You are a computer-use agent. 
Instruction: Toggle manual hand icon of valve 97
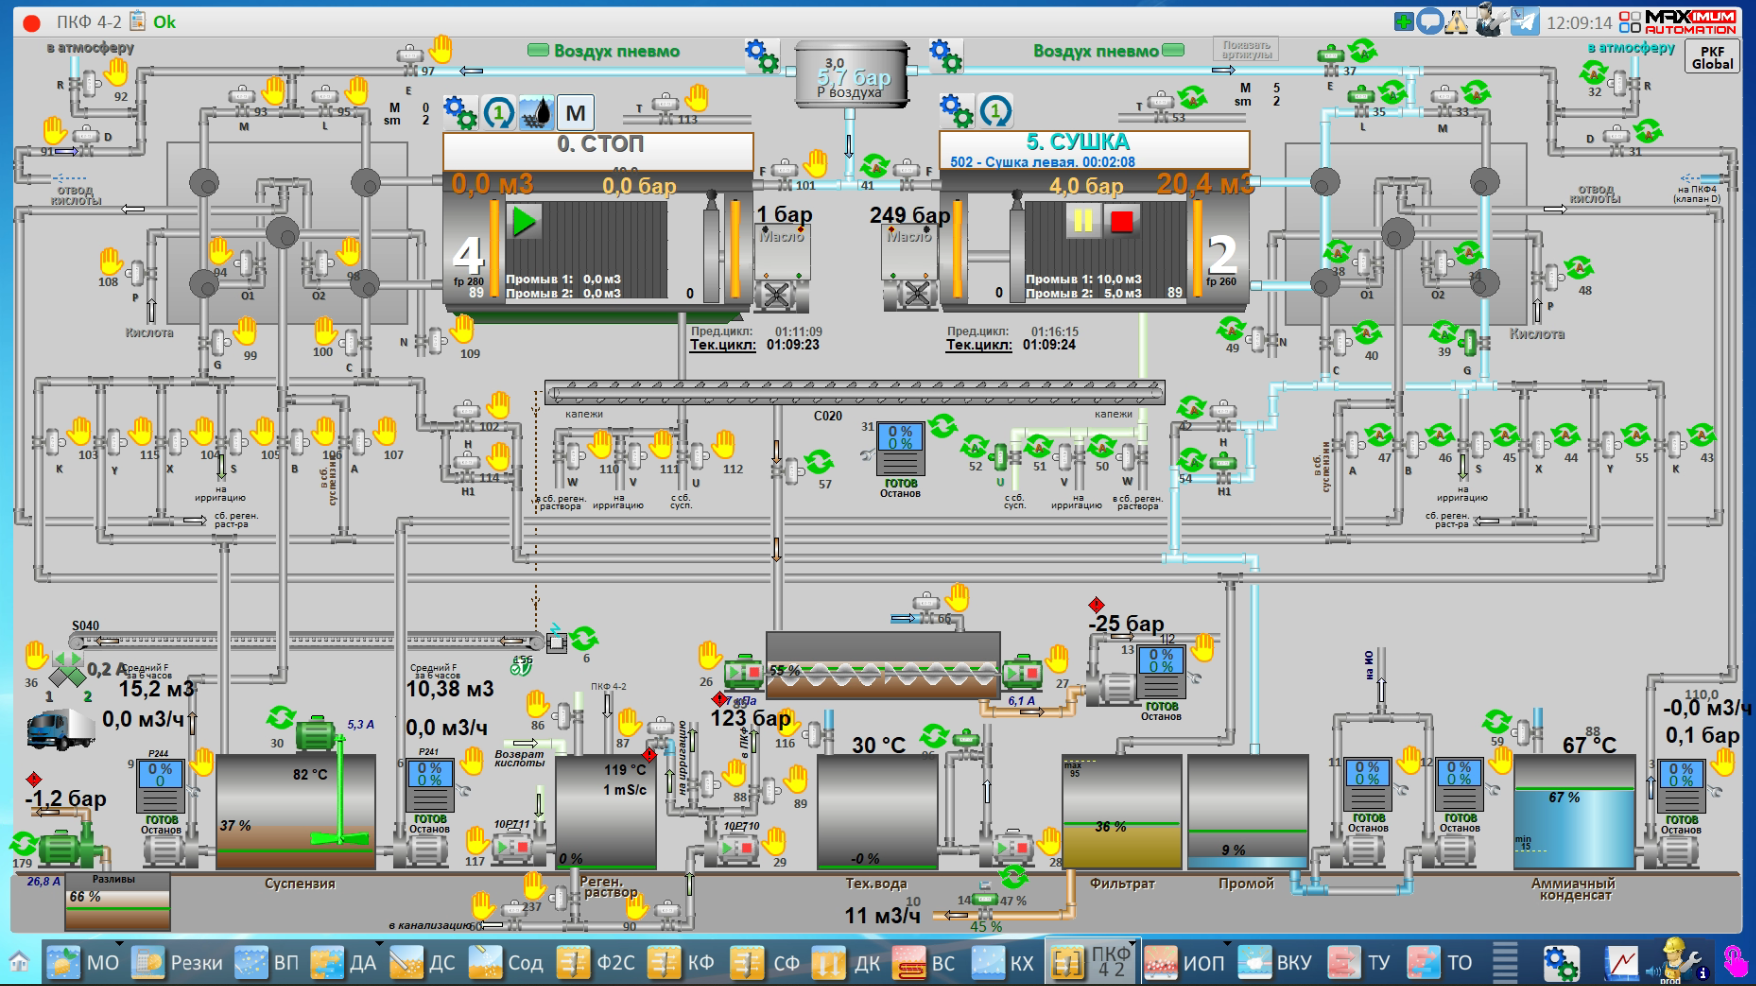pos(441,48)
